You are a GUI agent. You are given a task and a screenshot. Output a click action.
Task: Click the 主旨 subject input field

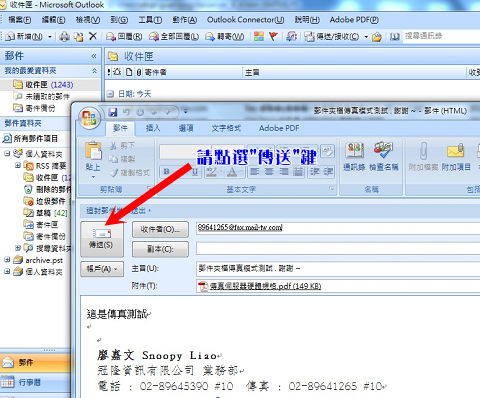pos(338,269)
